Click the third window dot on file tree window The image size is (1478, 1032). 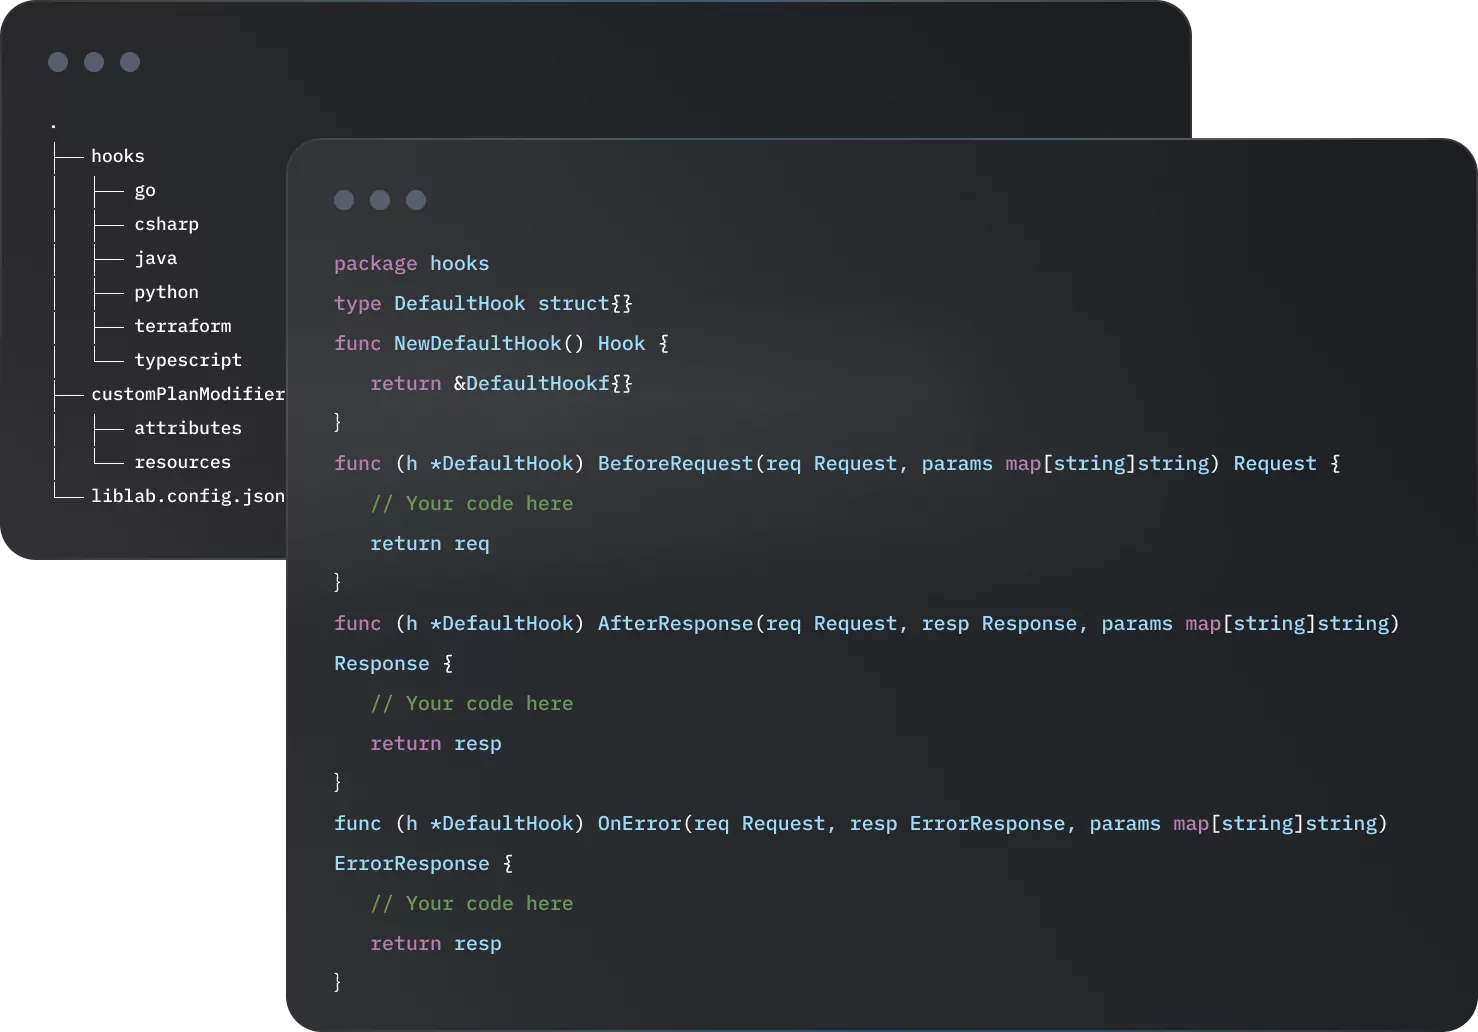pyautogui.click(x=129, y=62)
